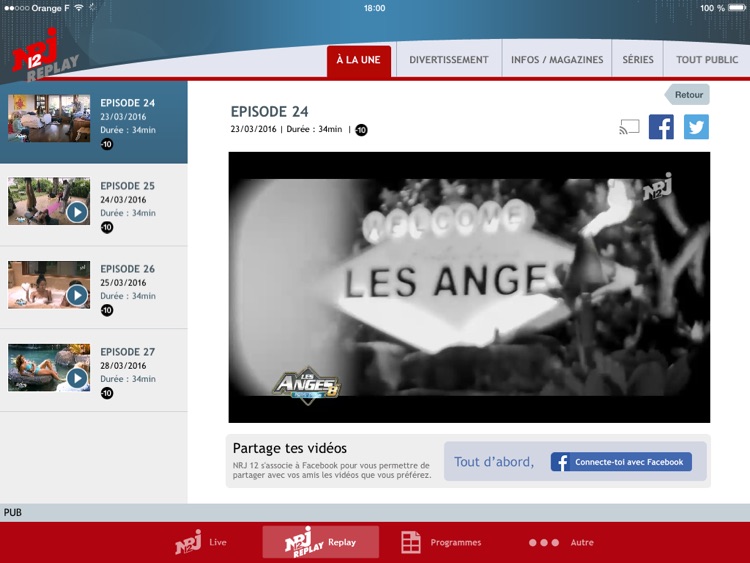The height and width of the screenshot is (563, 750).
Task: Open the Replay section in bottom bar
Action: pyautogui.click(x=320, y=542)
